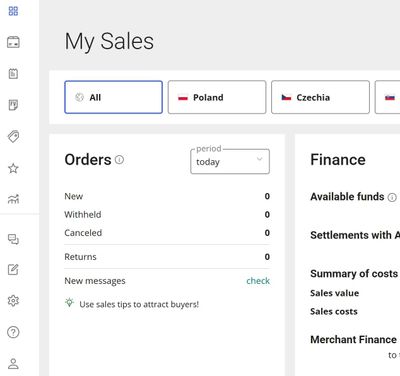Screen dimensions: 400x376
Task: Open the dashboard grid icon in sidebar
Action: (13, 11)
